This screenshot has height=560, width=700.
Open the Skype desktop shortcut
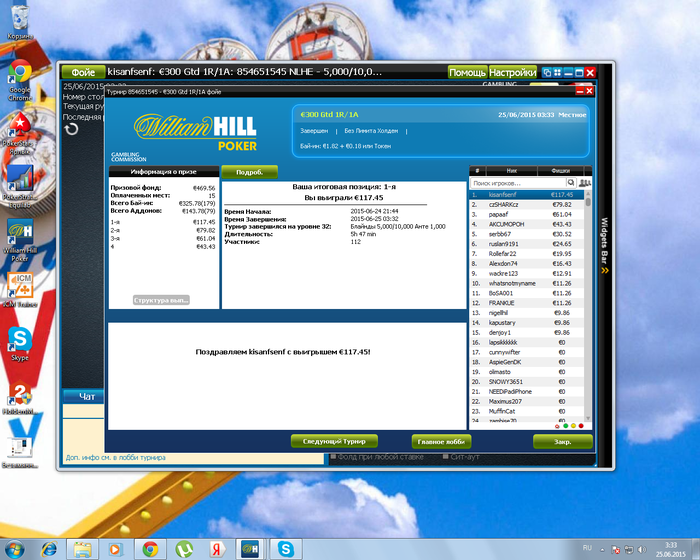click(x=20, y=343)
